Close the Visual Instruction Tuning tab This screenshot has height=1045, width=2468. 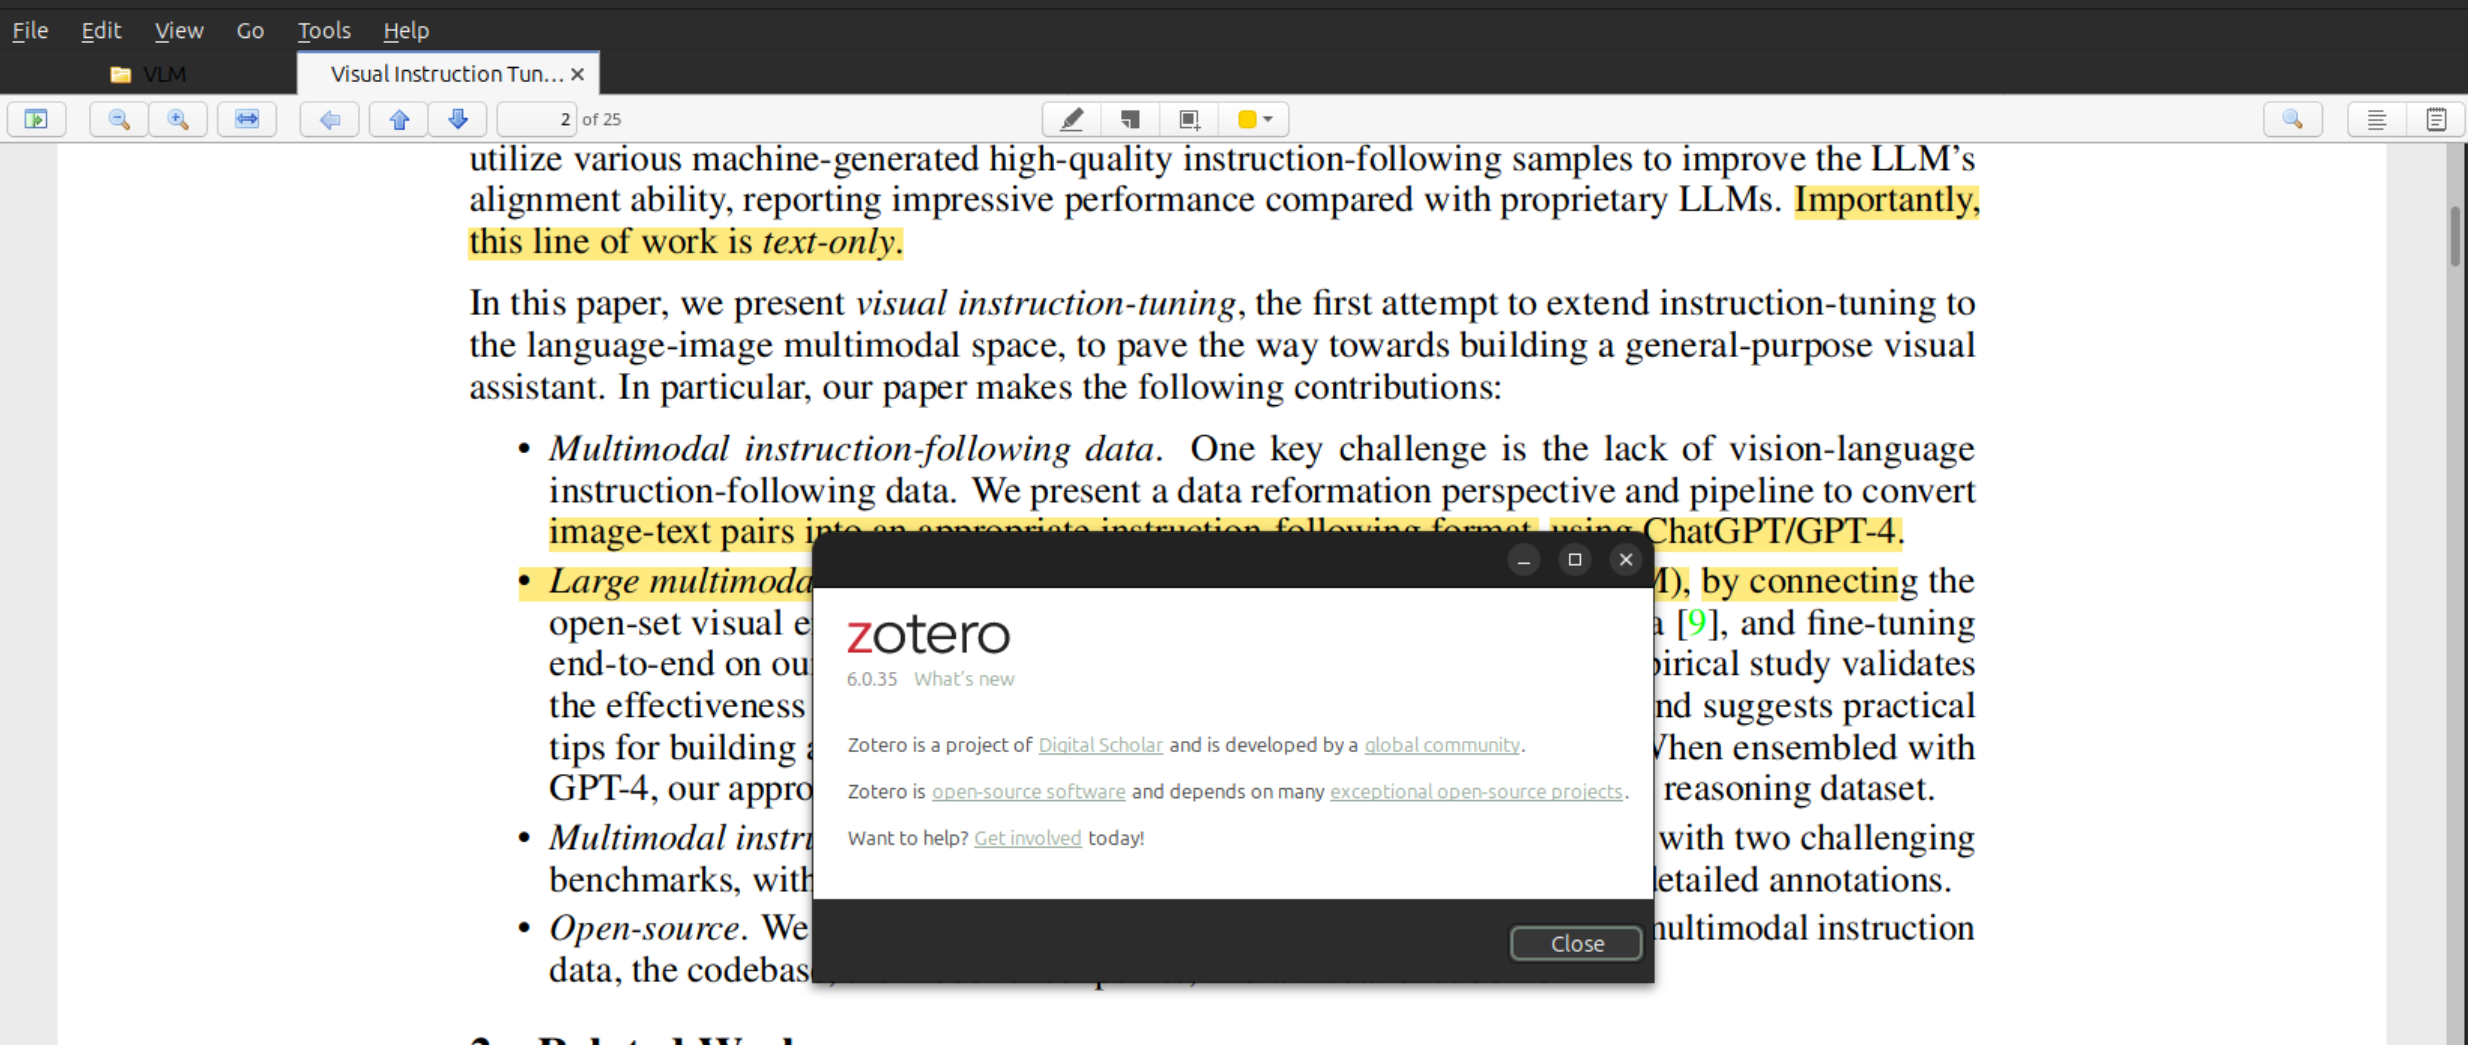[x=577, y=74]
